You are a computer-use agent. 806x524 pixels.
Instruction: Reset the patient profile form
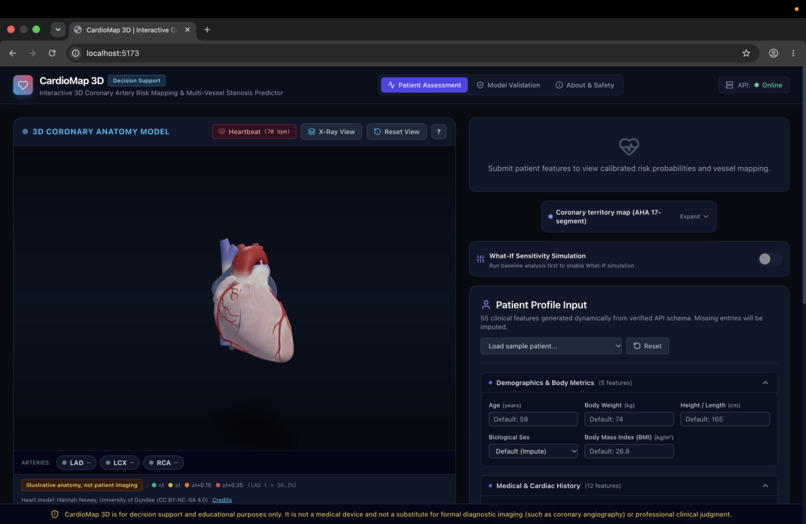point(647,346)
